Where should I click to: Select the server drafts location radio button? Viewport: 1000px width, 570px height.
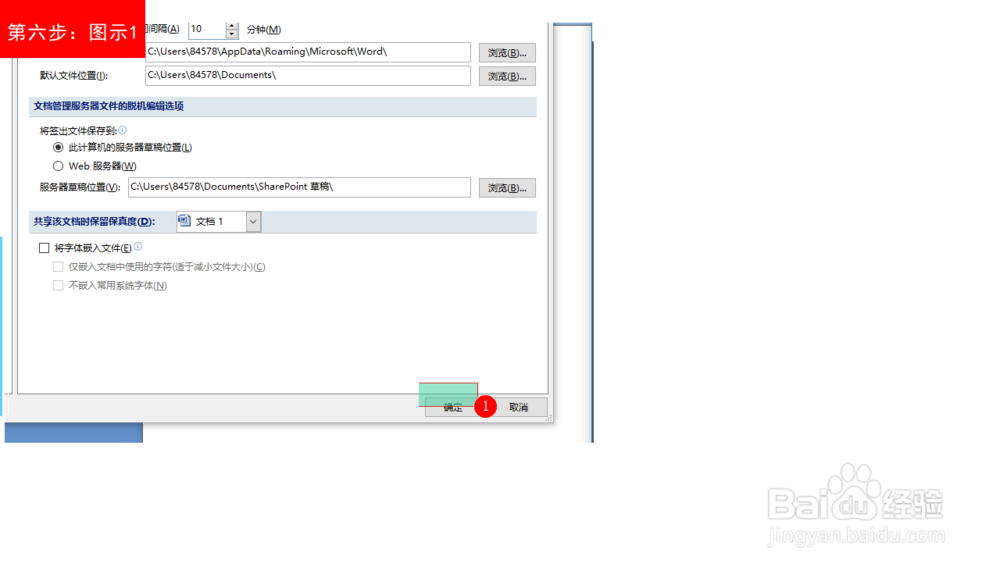pos(58,147)
